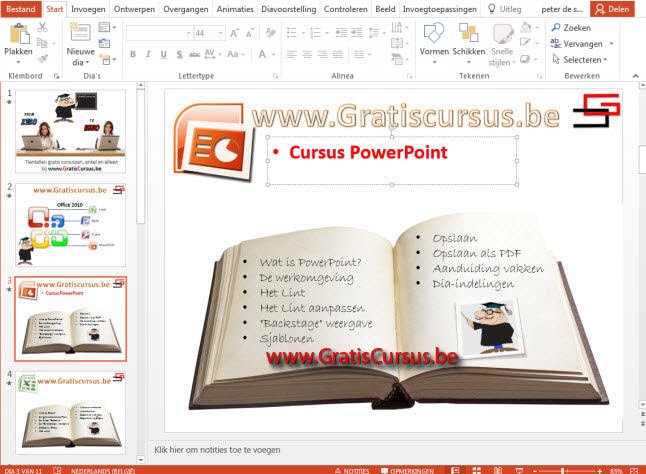Image resolution: width=646 pixels, height=474 pixels.
Task: Switch to the Invoegen tab
Action: point(88,9)
